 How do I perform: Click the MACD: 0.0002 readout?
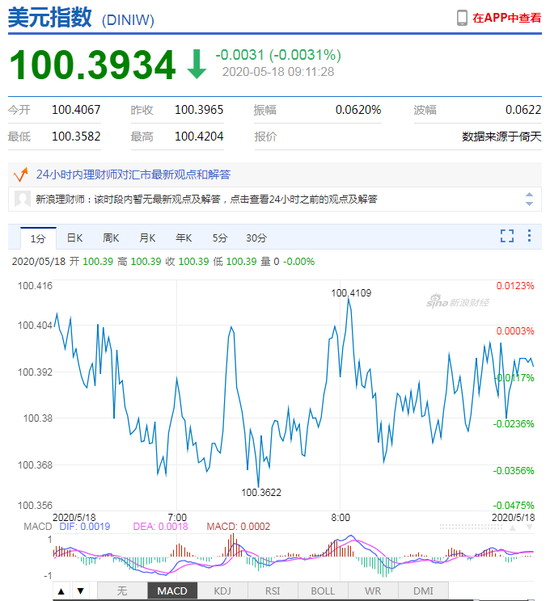[238, 527]
